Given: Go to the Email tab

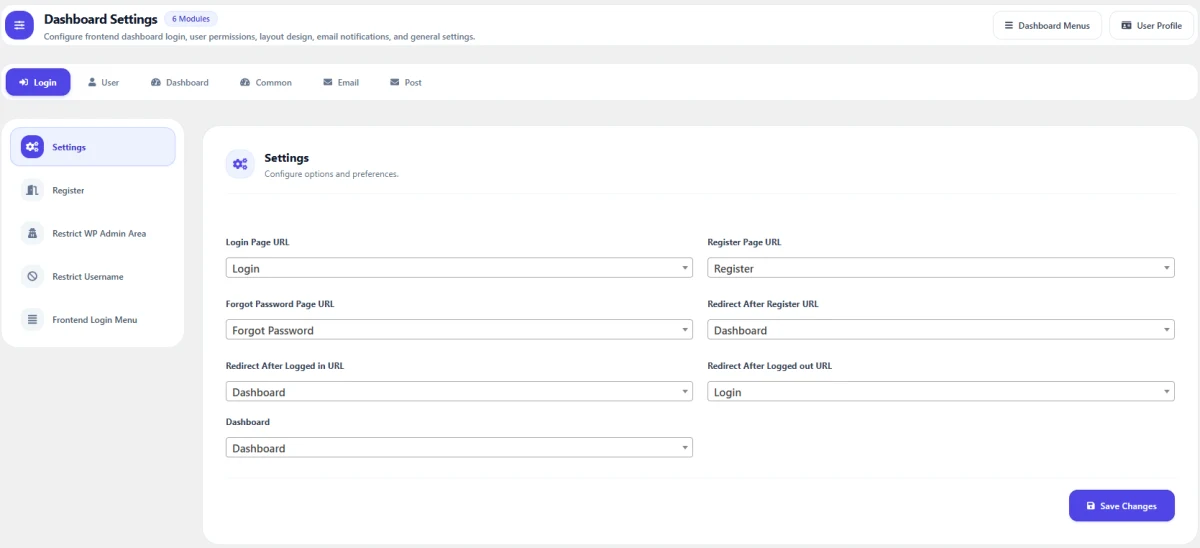Looking at the screenshot, I should [x=341, y=82].
